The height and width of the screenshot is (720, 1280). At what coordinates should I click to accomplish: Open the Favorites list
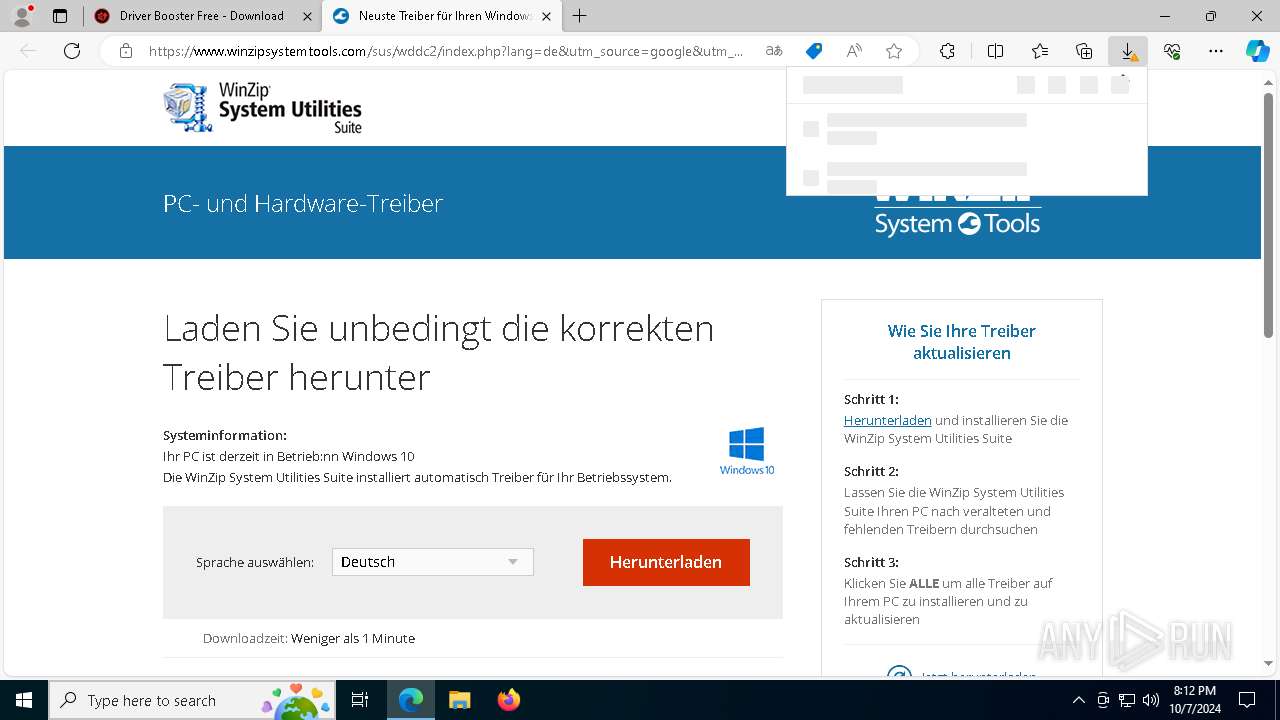click(1040, 51)
